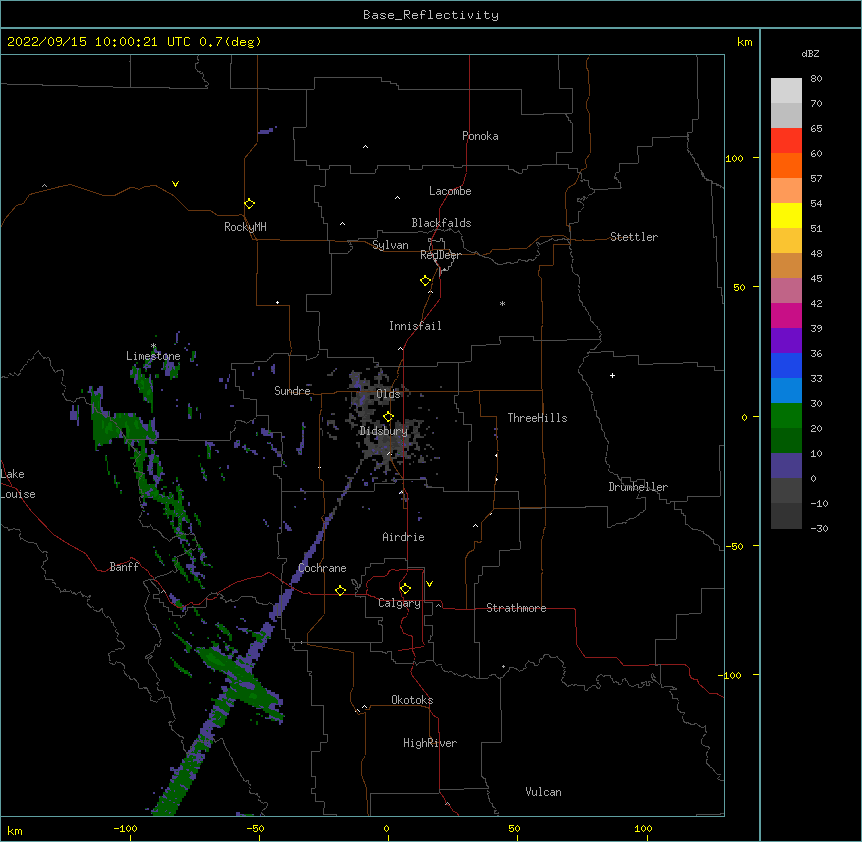Click the Innisfail city label
862x842 pixels.
click(x=415, y=326)
